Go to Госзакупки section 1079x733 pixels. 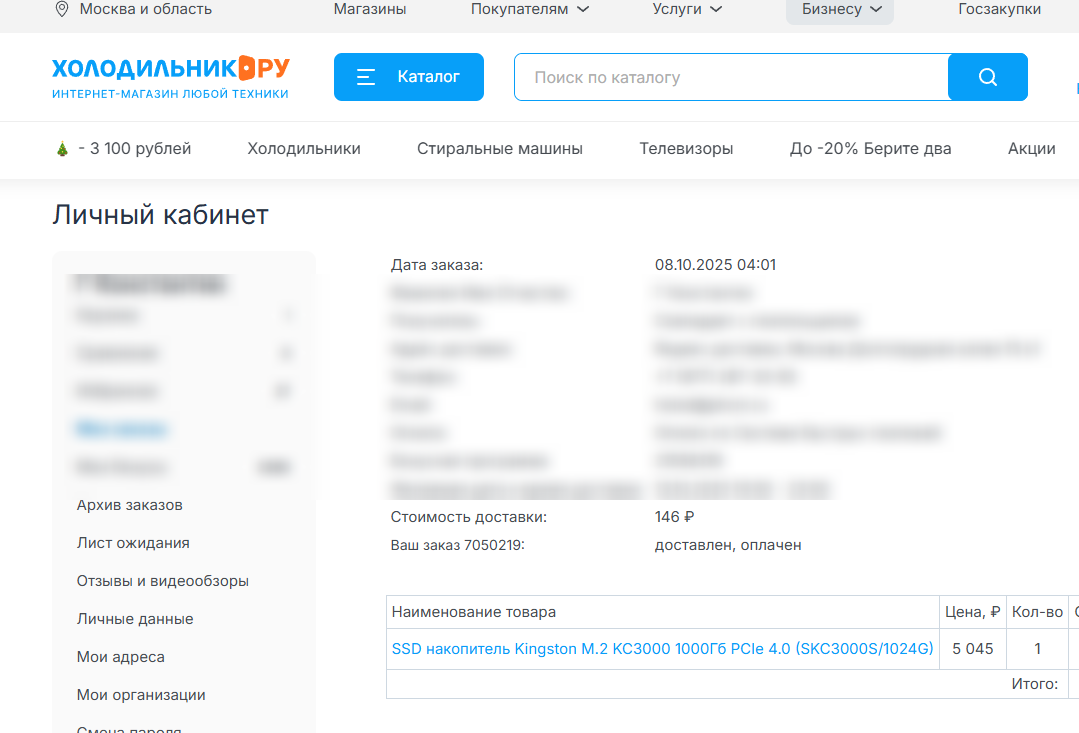[x=999, y=9]
